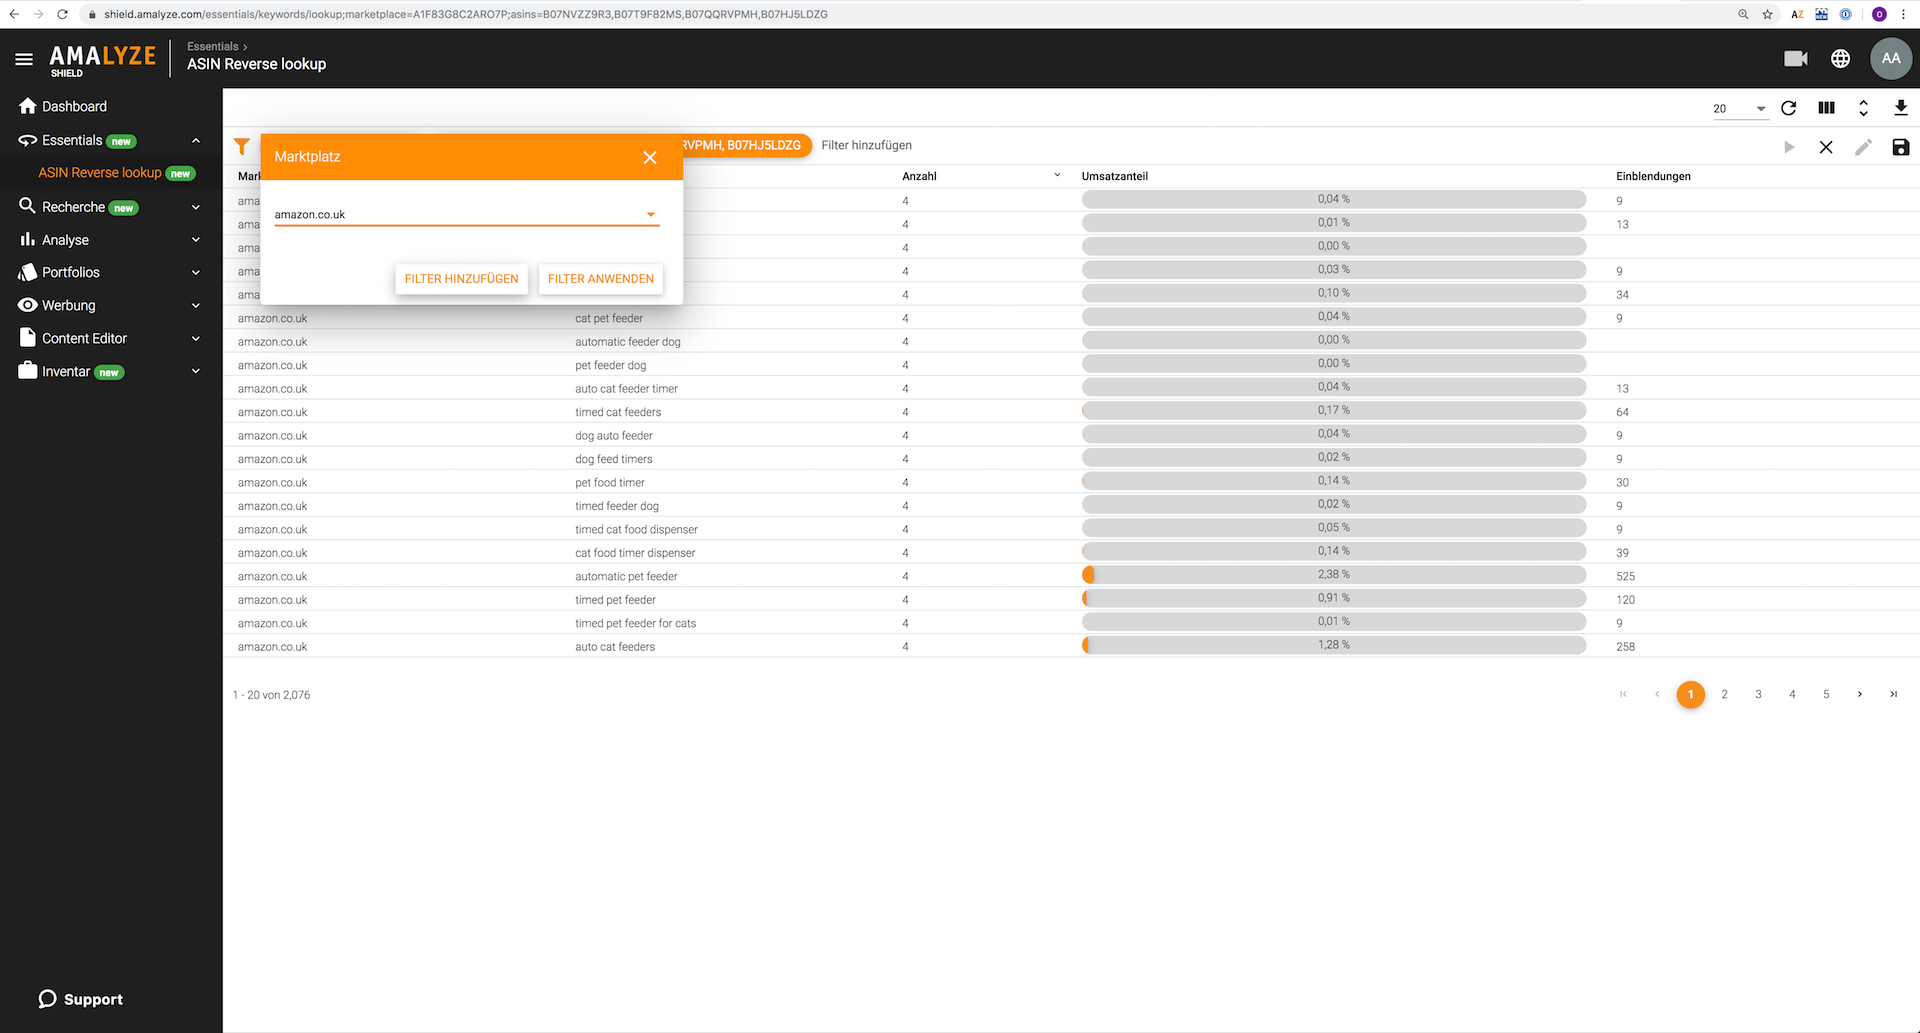Screen dimensions: 1920x1033
Task: Sort by Einblendungen column header
Action: coord(1653,176)
